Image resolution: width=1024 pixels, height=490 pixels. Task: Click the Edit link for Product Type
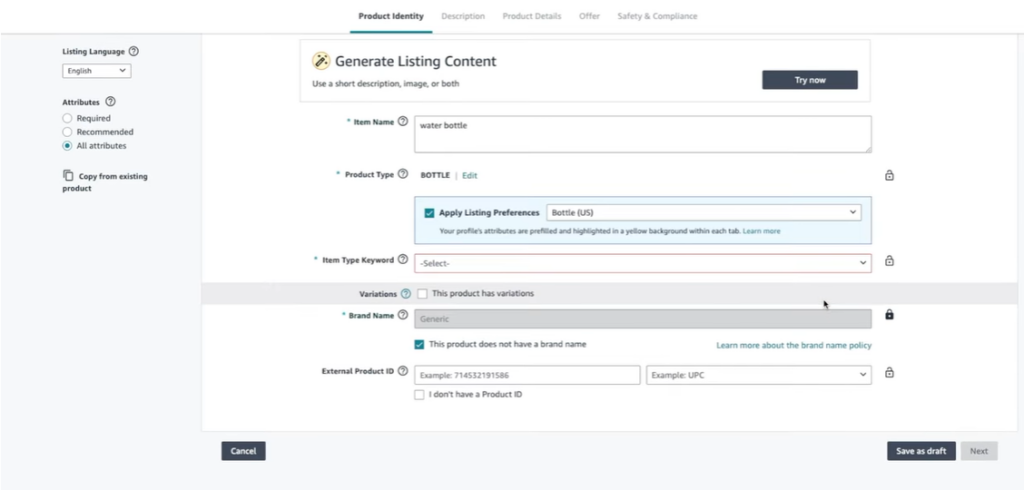[470, 176]
